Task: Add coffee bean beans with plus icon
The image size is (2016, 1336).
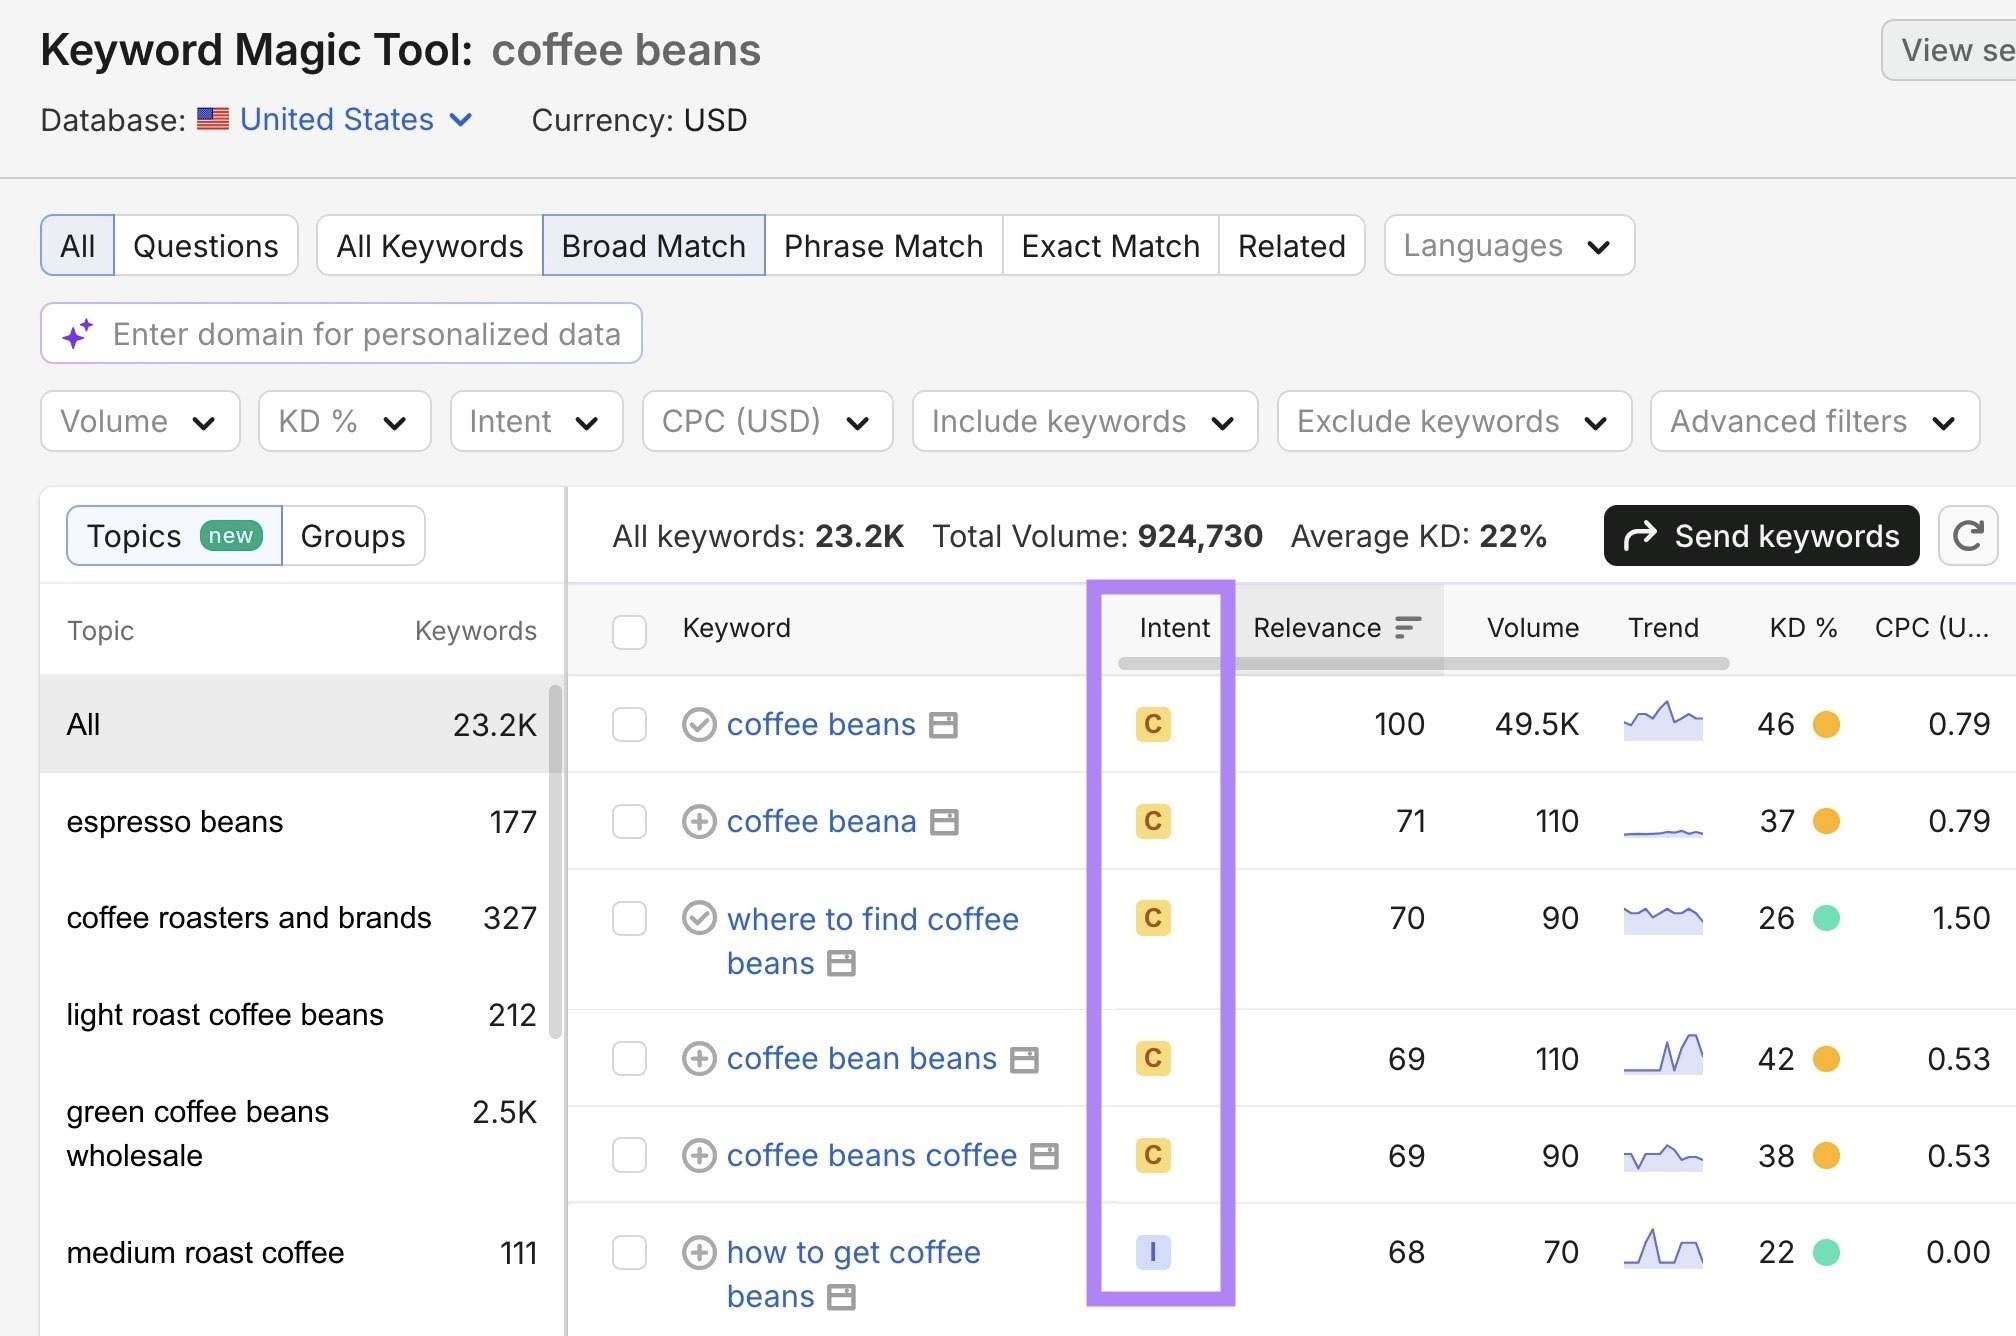Action: 699,1059
